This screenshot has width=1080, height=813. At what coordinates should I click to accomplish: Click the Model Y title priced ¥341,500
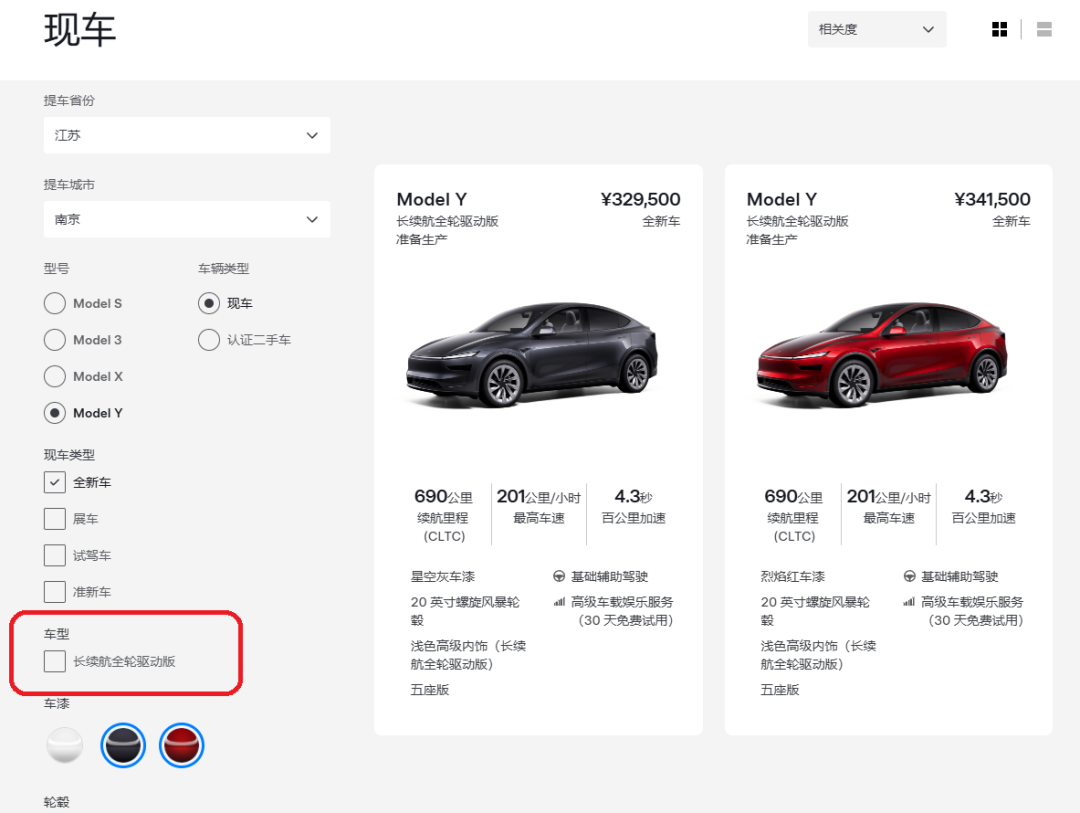coord(782,200)
